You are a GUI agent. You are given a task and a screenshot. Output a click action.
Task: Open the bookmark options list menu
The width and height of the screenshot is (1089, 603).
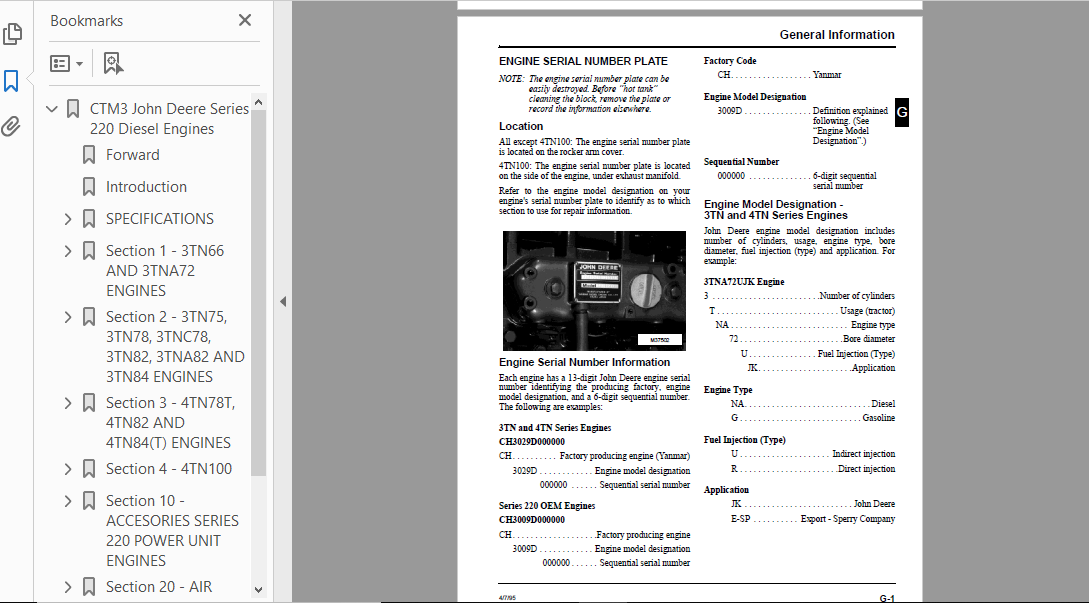coord(66,63)
